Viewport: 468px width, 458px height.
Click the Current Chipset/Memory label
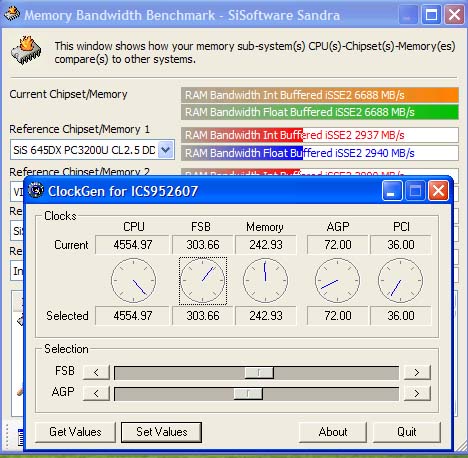pyautogui.click(x=68, y=94)
